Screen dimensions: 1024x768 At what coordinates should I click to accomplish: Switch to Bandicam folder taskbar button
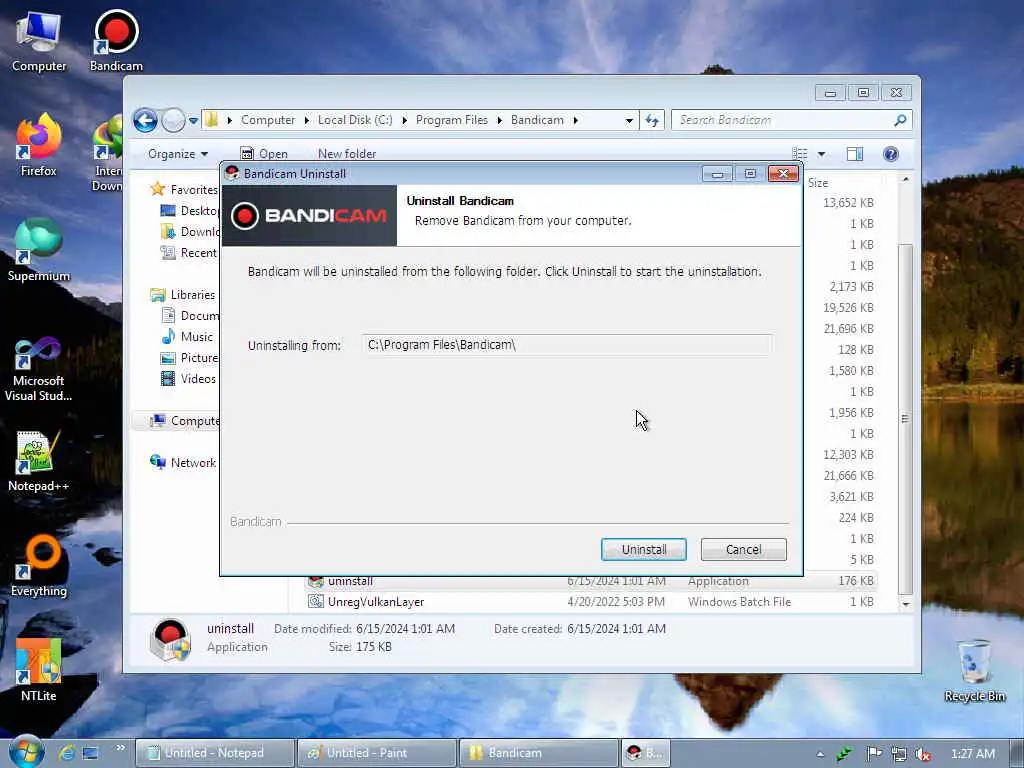tap(538, 752)
